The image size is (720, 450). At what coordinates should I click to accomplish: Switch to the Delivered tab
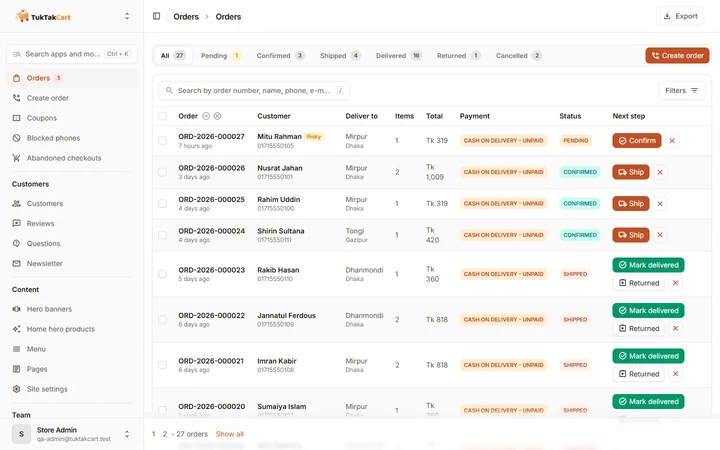[398, 56]
